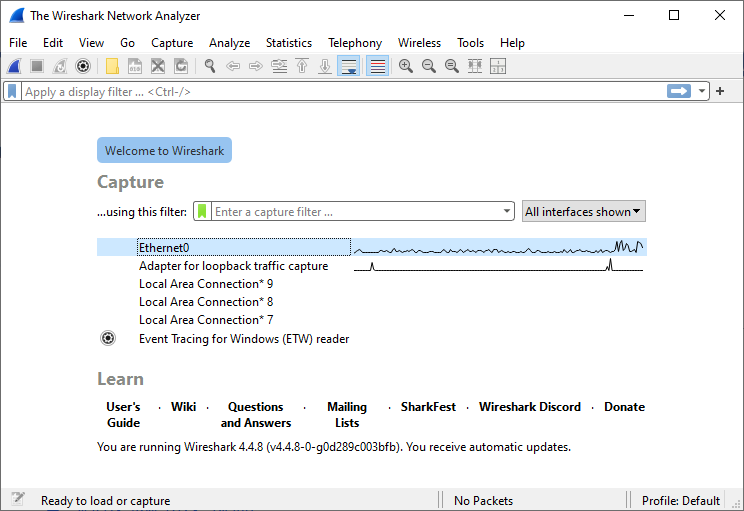Click Profile: Default in status bar

click(680, 501)
